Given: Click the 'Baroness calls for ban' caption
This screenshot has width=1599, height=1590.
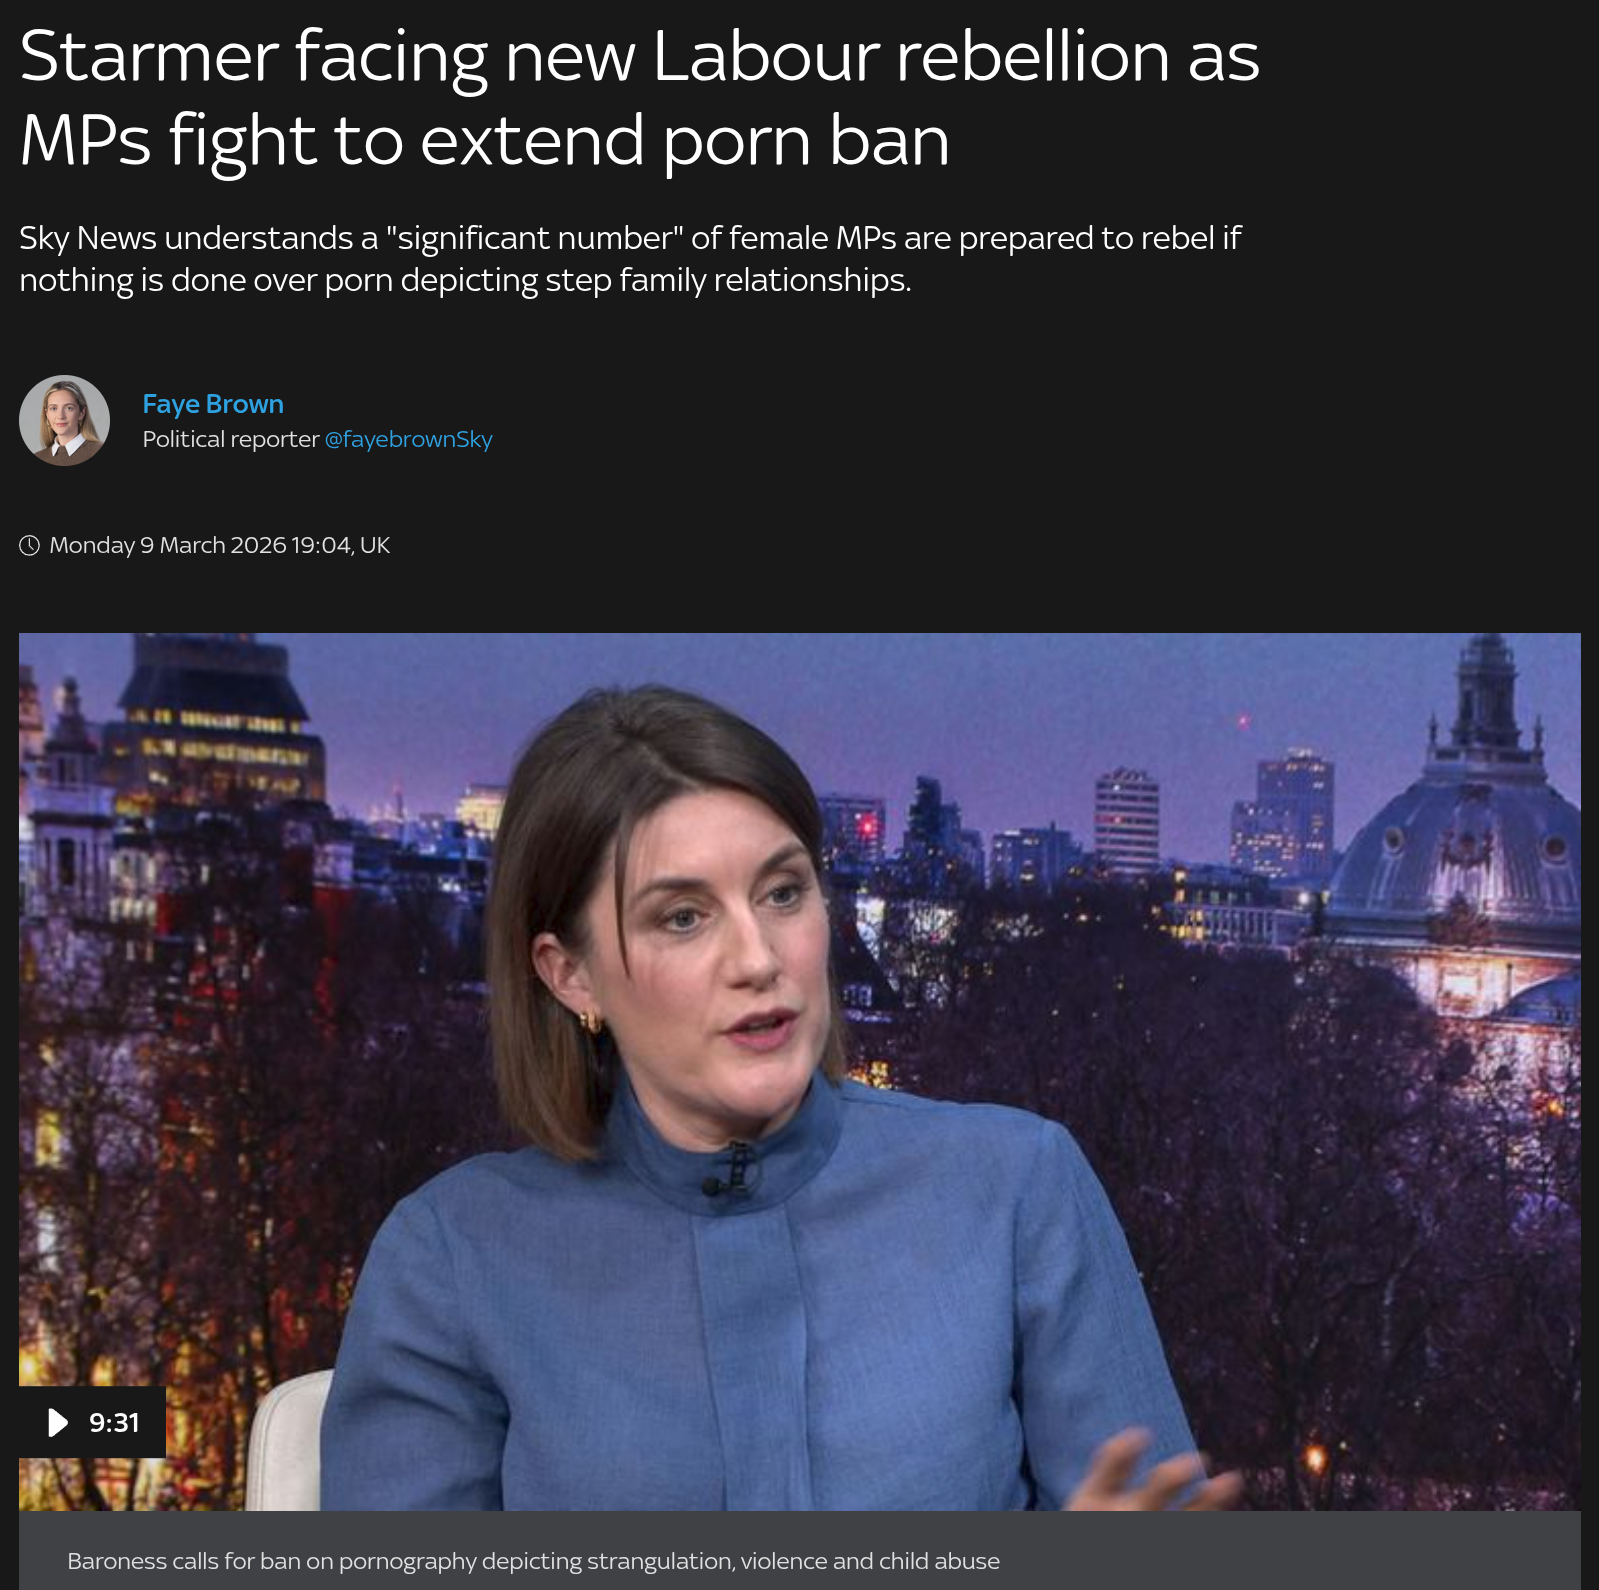Looking at the screenshot, I should [533, 1561].
